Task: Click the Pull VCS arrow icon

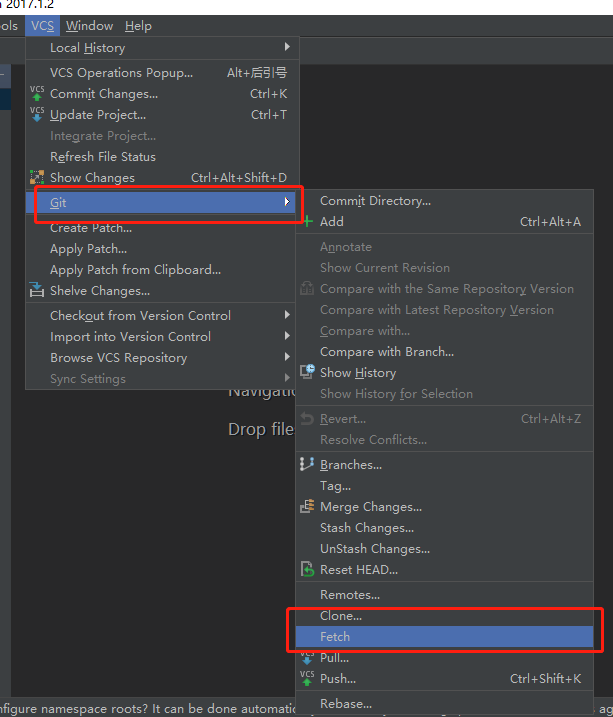Action: (307, 658)
